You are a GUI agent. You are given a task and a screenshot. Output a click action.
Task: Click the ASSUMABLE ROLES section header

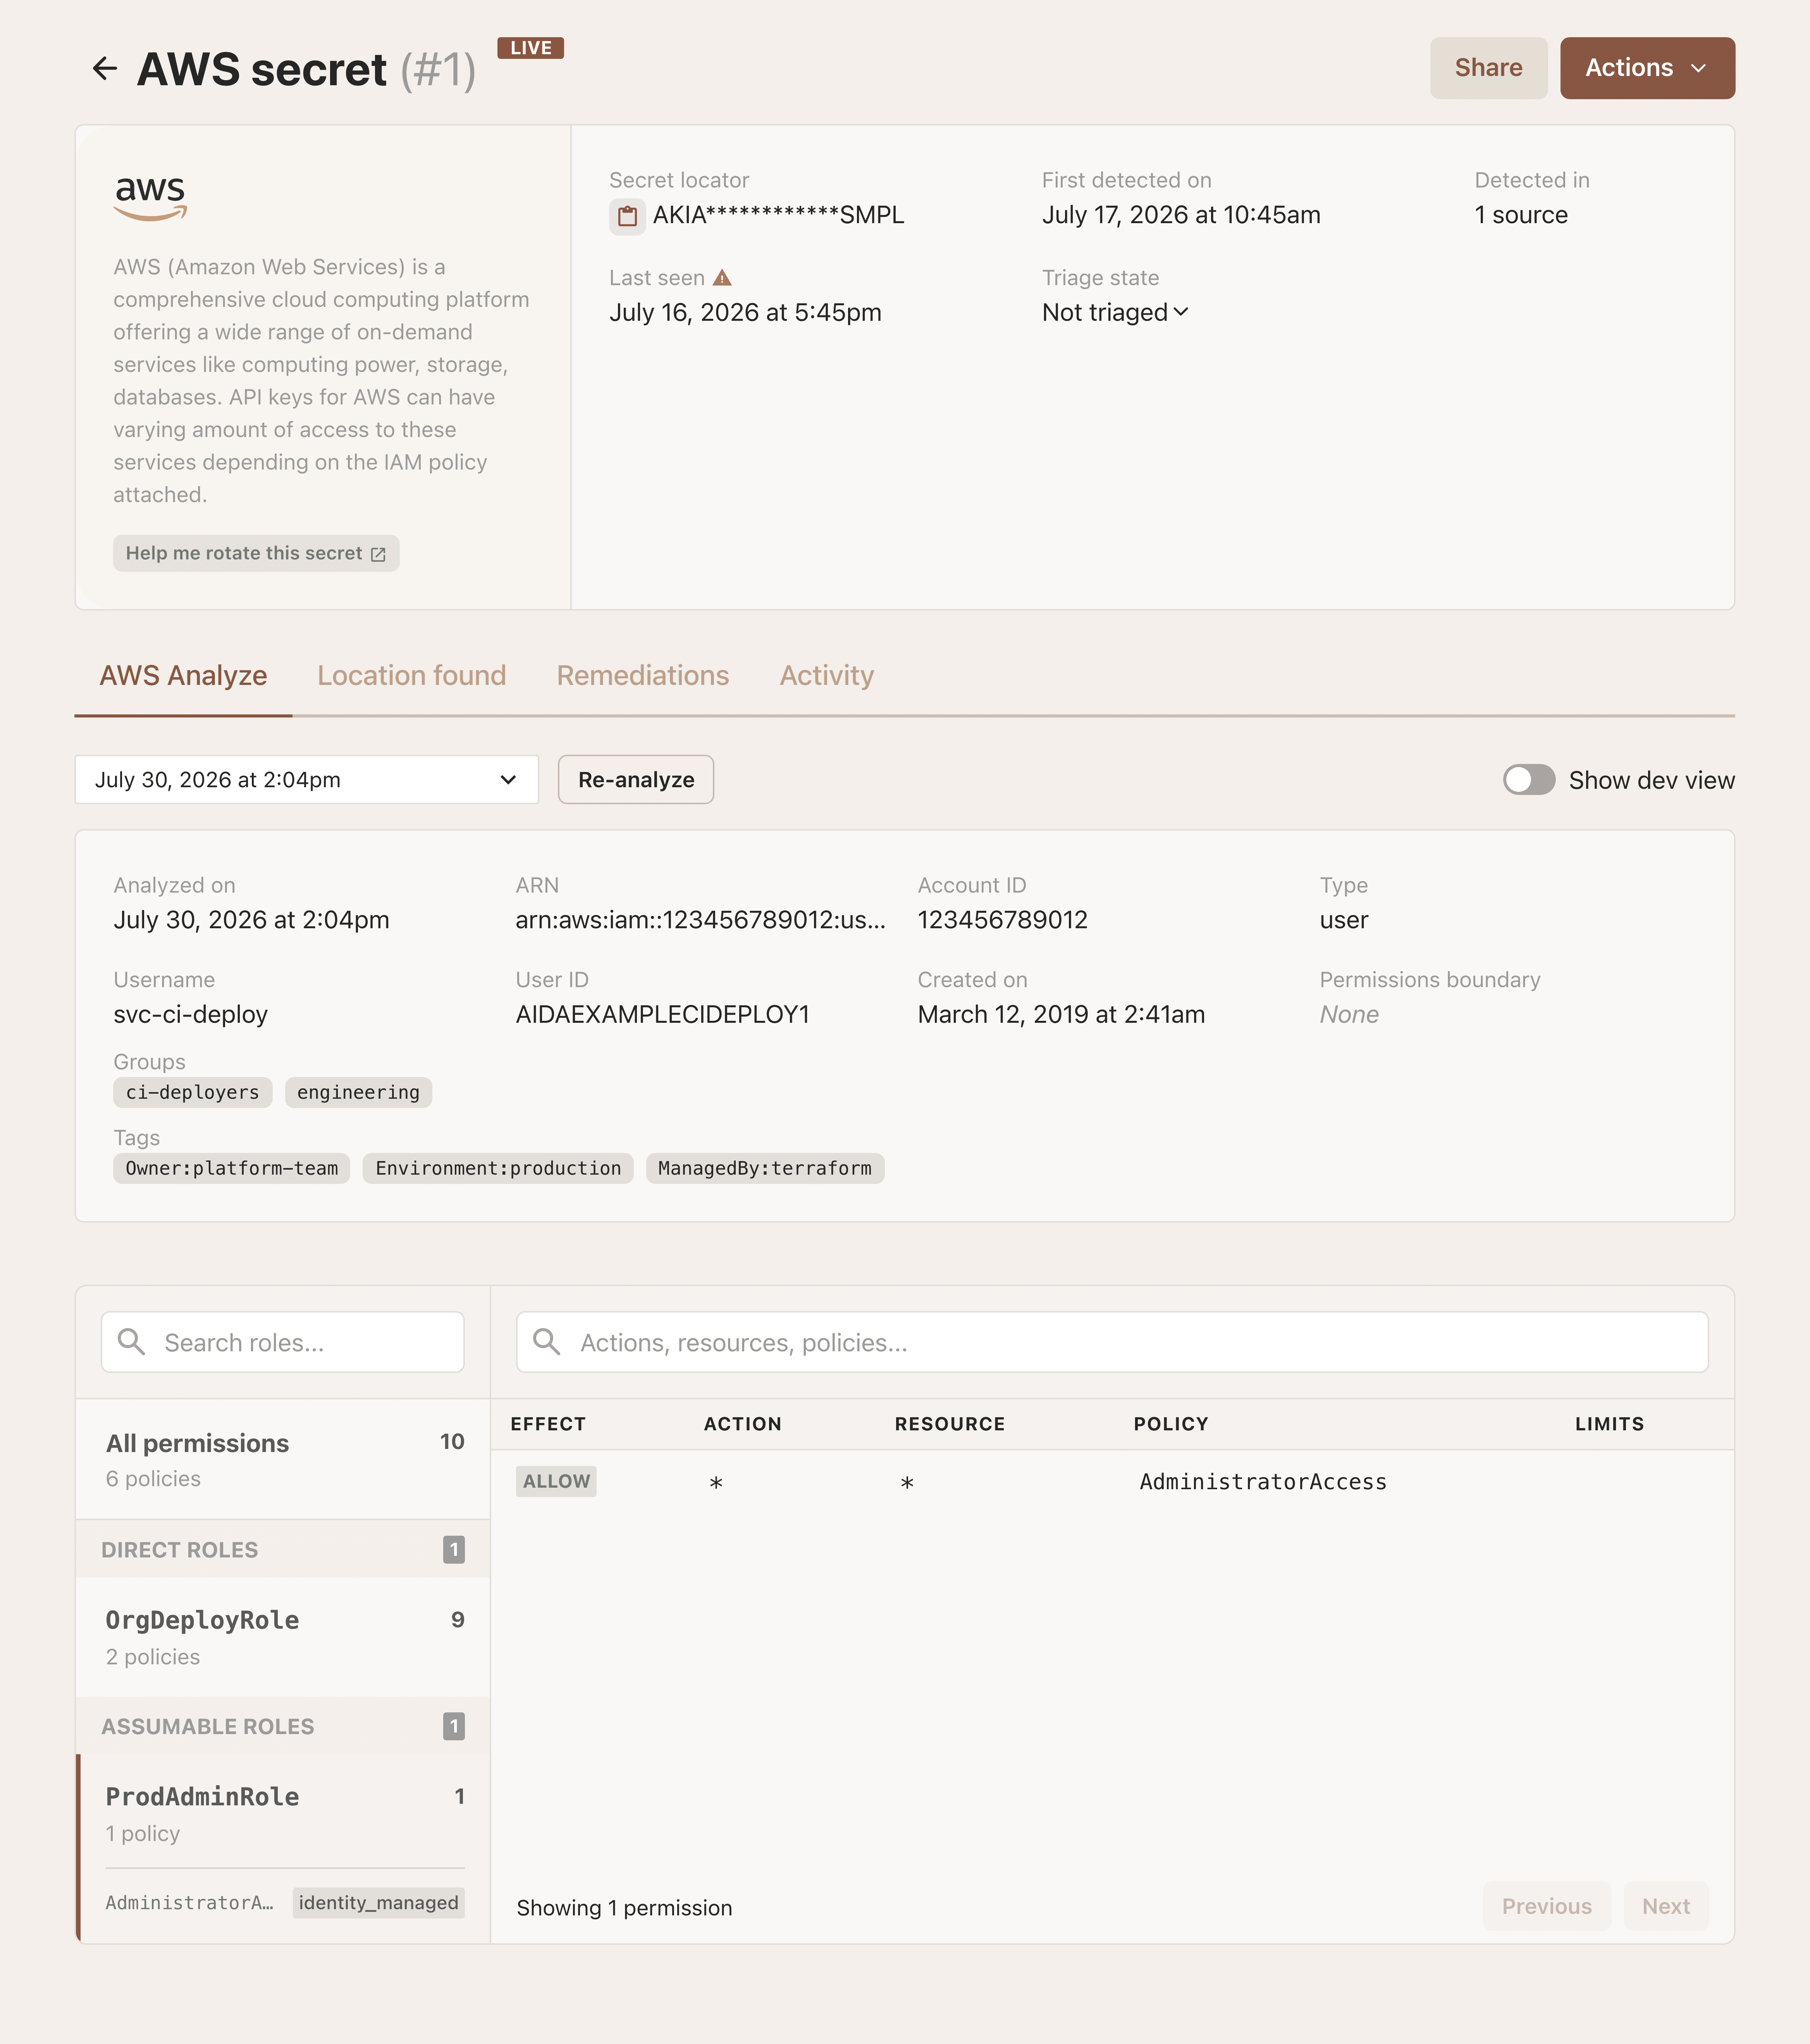click(283, 1726)
